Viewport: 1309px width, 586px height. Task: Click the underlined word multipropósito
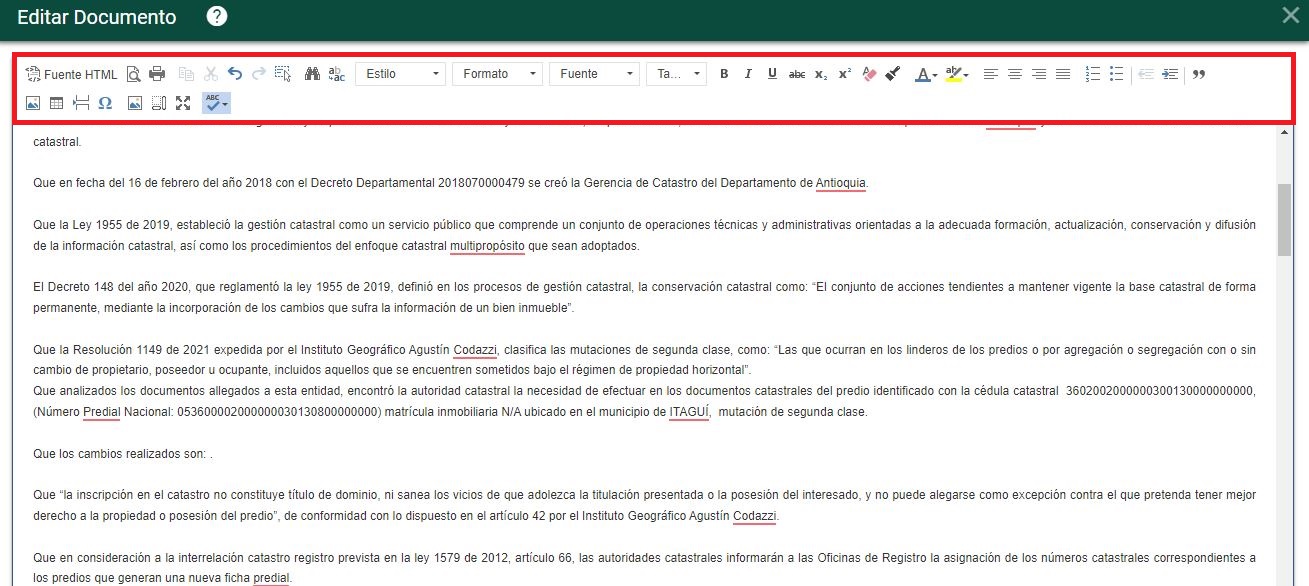[487, 246]
